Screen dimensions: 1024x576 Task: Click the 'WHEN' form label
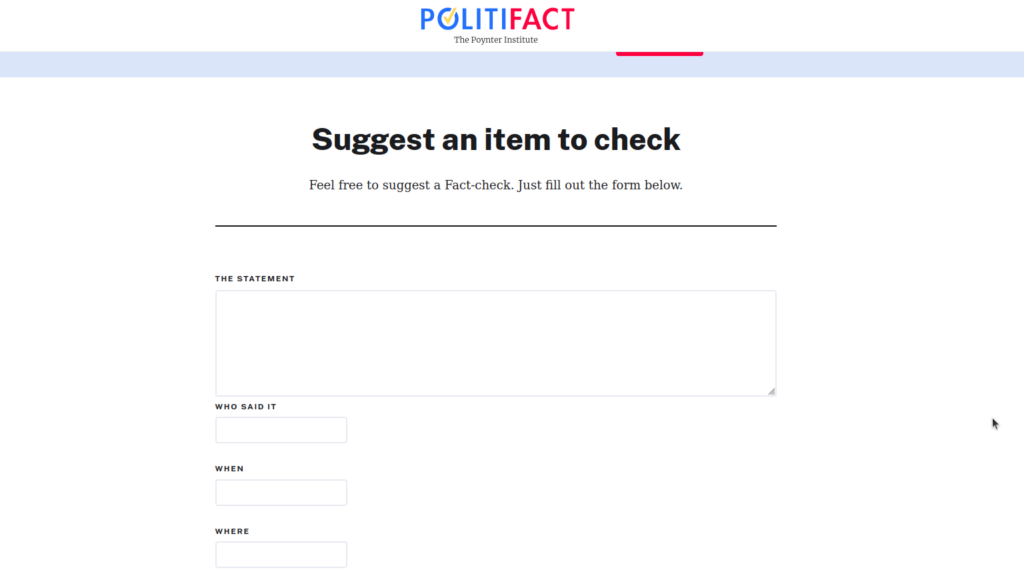click(x=230, y=468)
